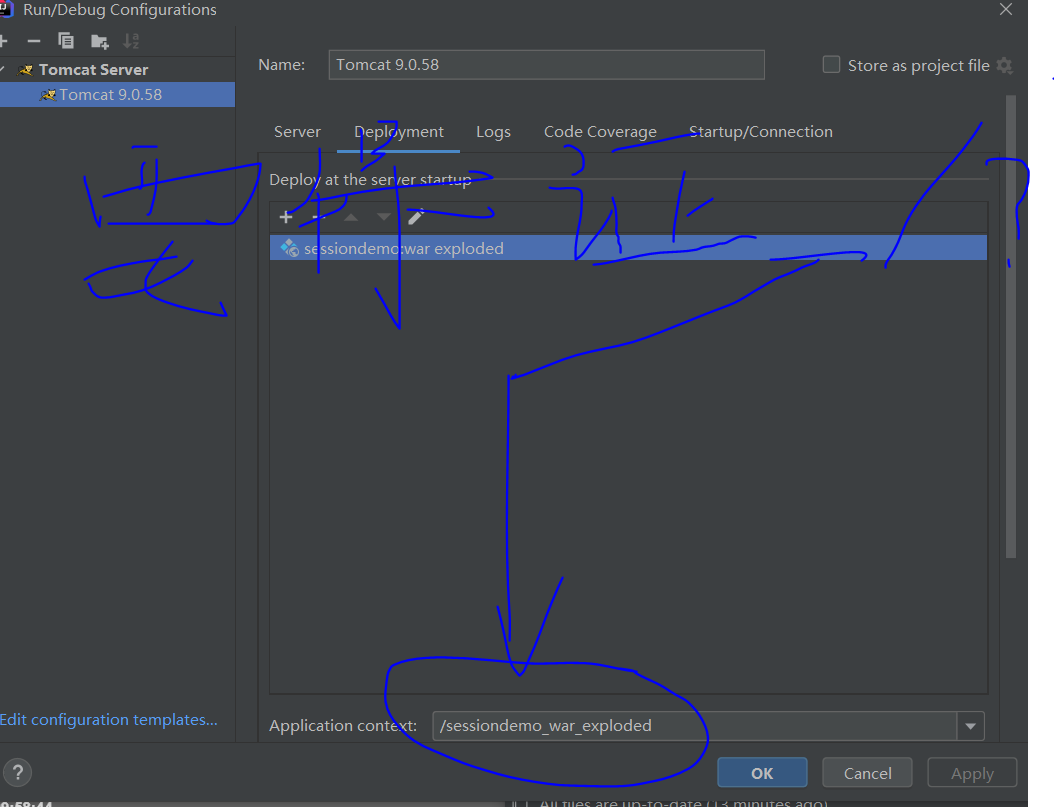Screen dimensions: 1054x807
Task: Select the Tomcat Server group
Action: (93, 69)
